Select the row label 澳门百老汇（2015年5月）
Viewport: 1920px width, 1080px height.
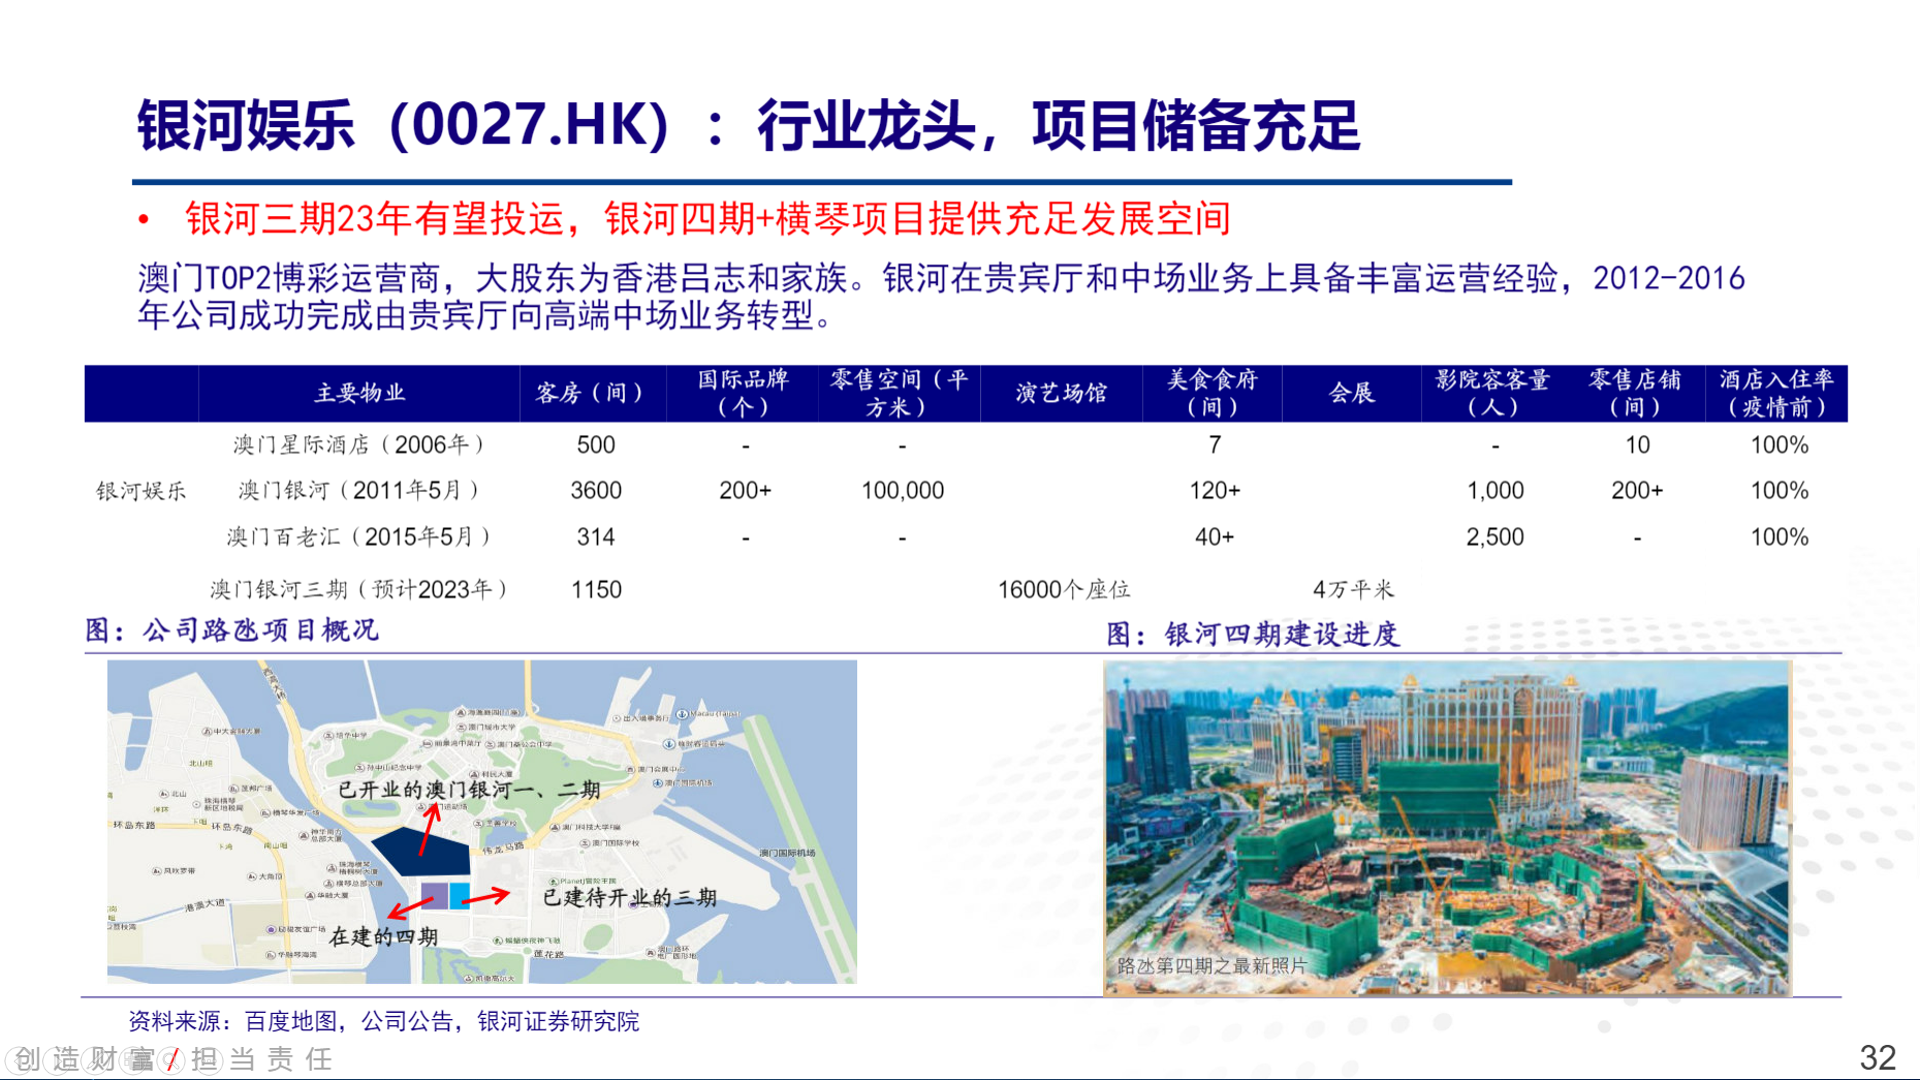pyautogui.click(x=361, y=537)
